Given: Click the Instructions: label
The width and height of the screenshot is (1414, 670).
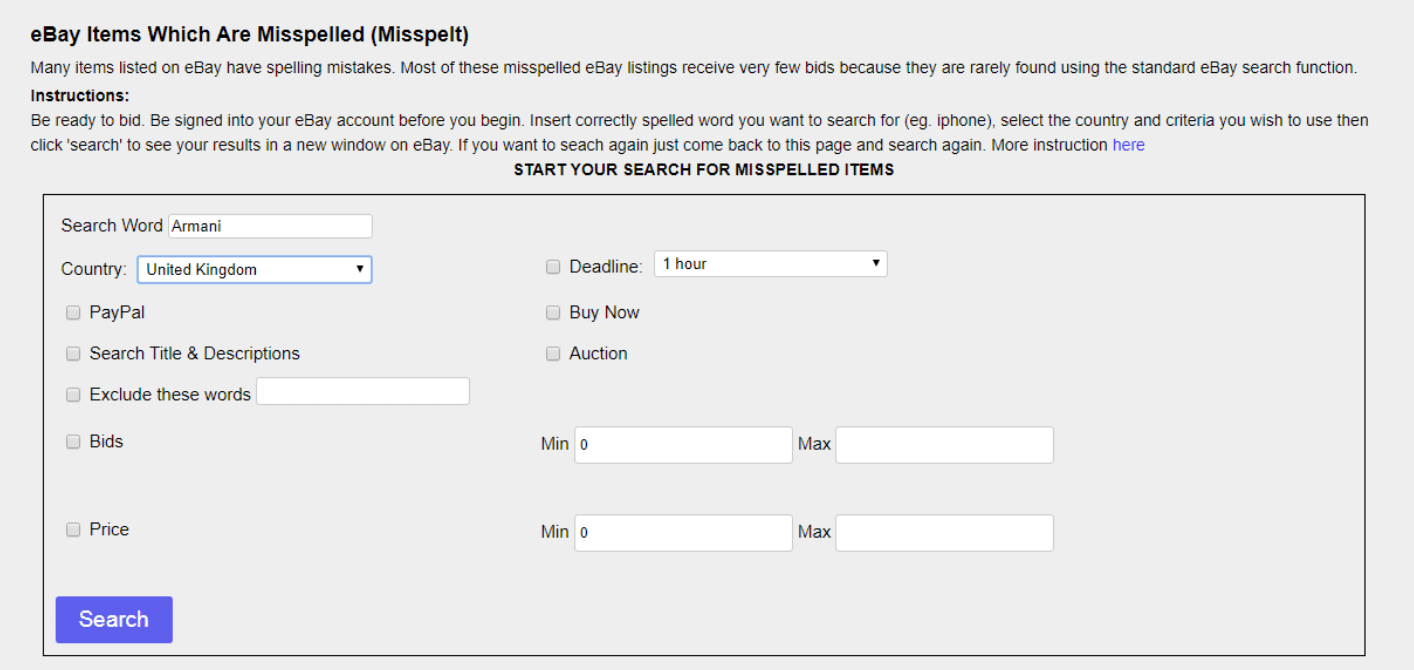Looking at the screenshot, I should pyautogui.click(x=80, y=96).
